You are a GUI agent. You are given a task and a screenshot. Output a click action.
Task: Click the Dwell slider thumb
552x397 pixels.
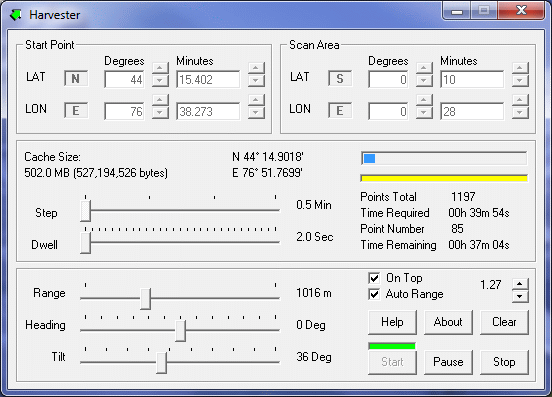[86, 243]
